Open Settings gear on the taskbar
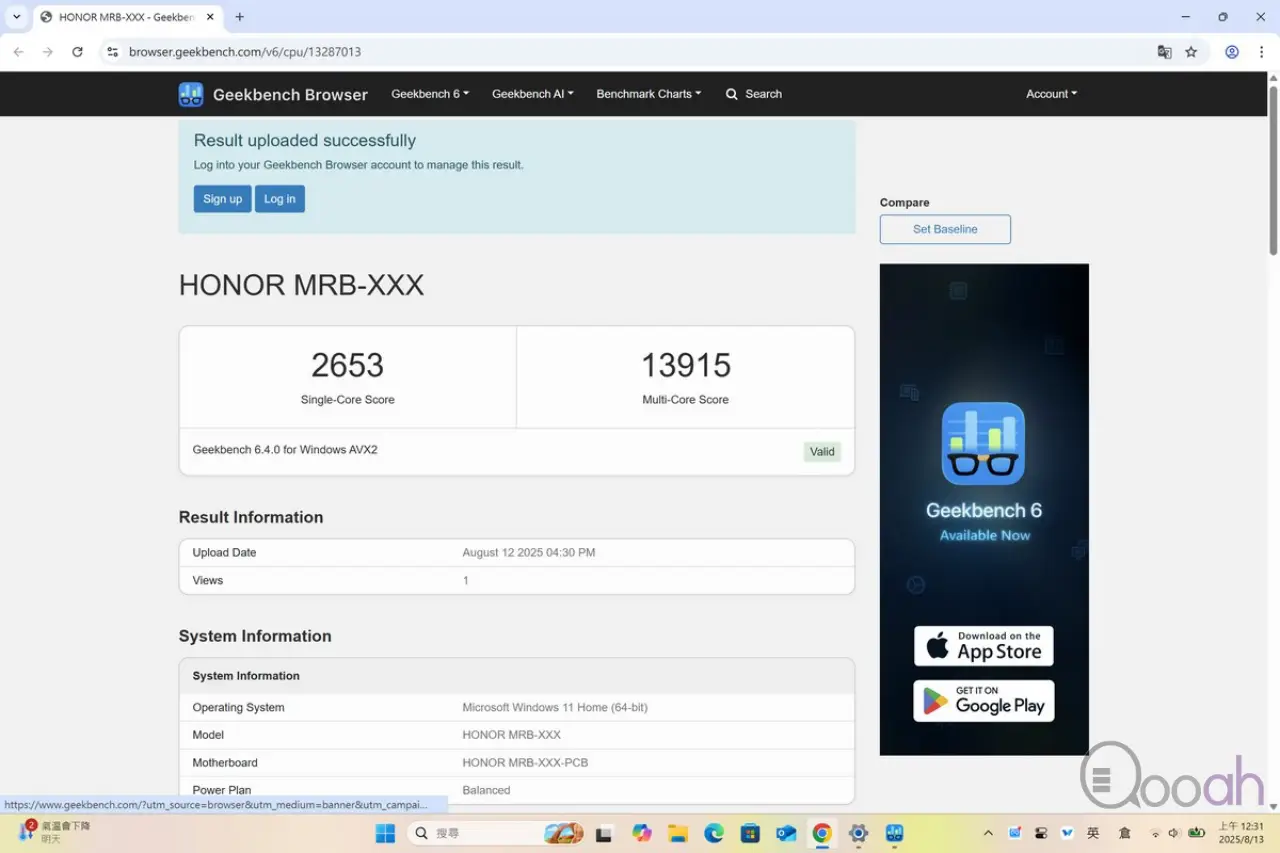This screenshot has height=853, width=1280. point(858,833)
